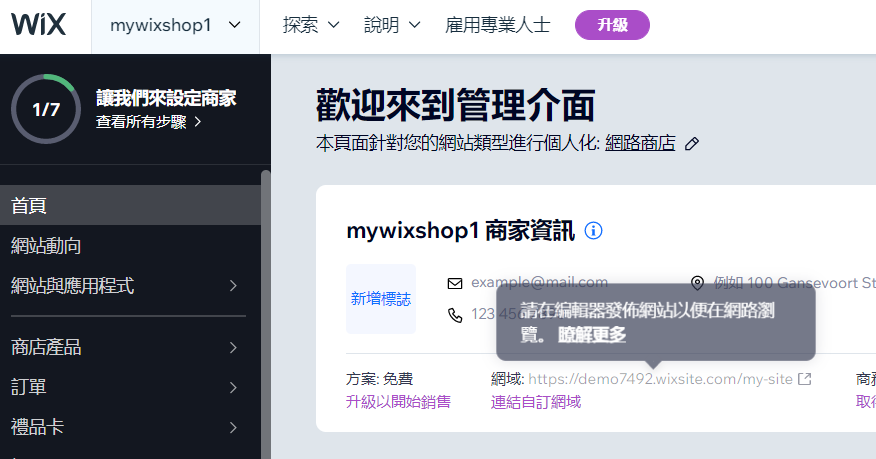Click 連結自訂網域 link
Image resolution: width=876 pixels, height=459 pixels.
point(536,402)
